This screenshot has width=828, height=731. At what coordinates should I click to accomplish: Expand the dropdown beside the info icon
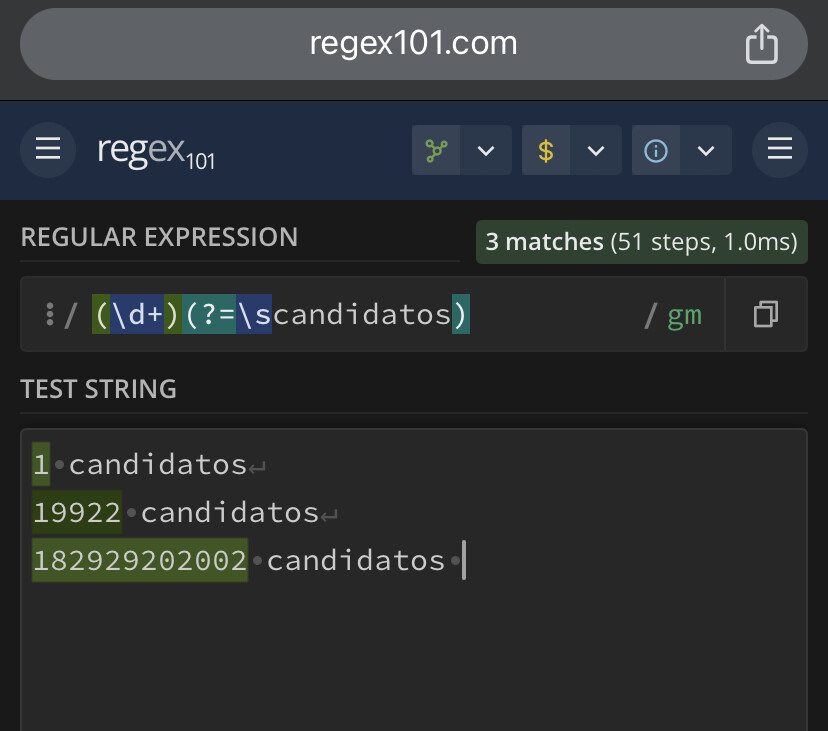click(x=706, y=151)
